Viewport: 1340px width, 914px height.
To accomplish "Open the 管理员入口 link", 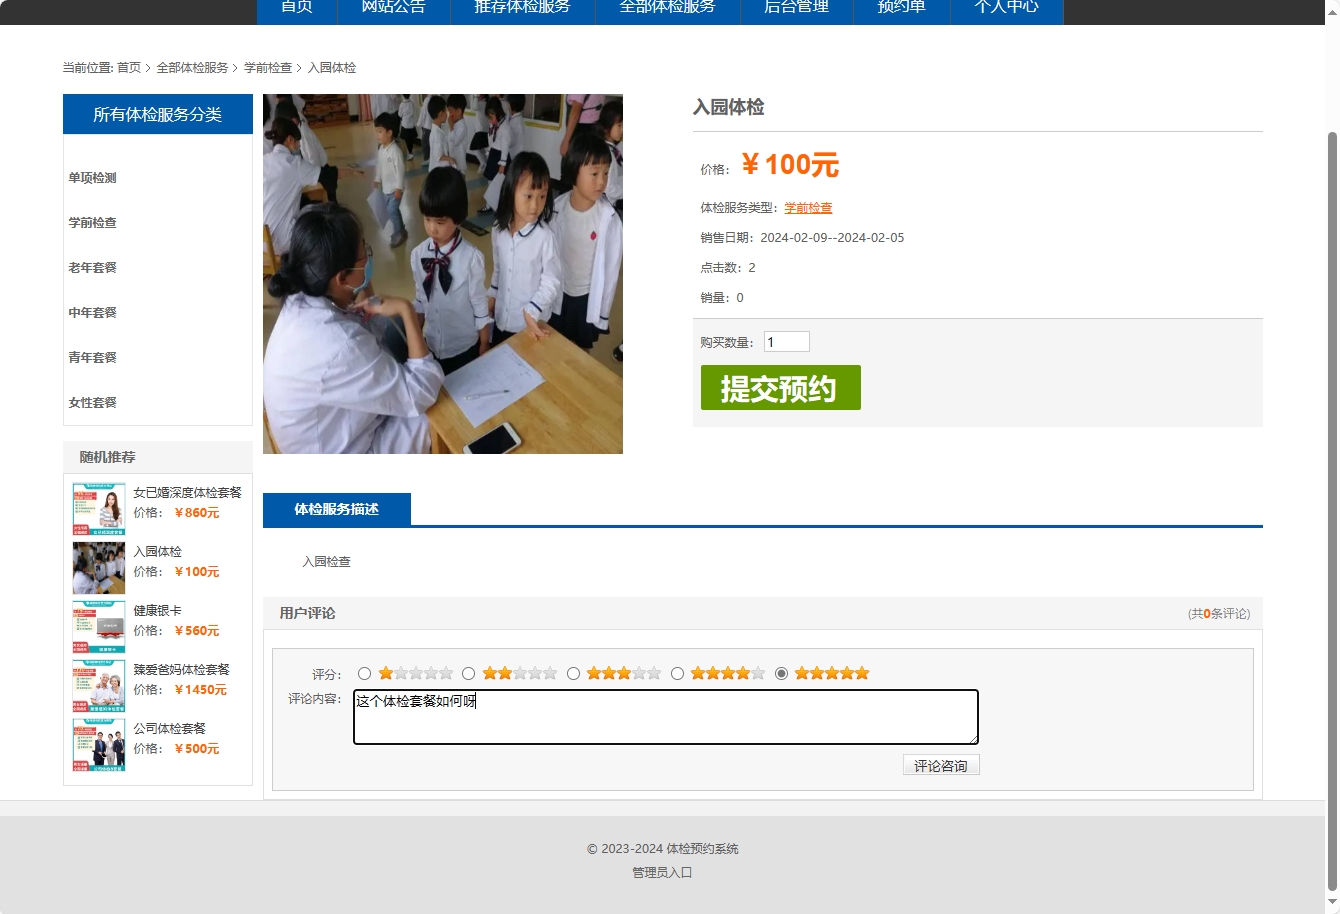I will (x=661, y=872).
